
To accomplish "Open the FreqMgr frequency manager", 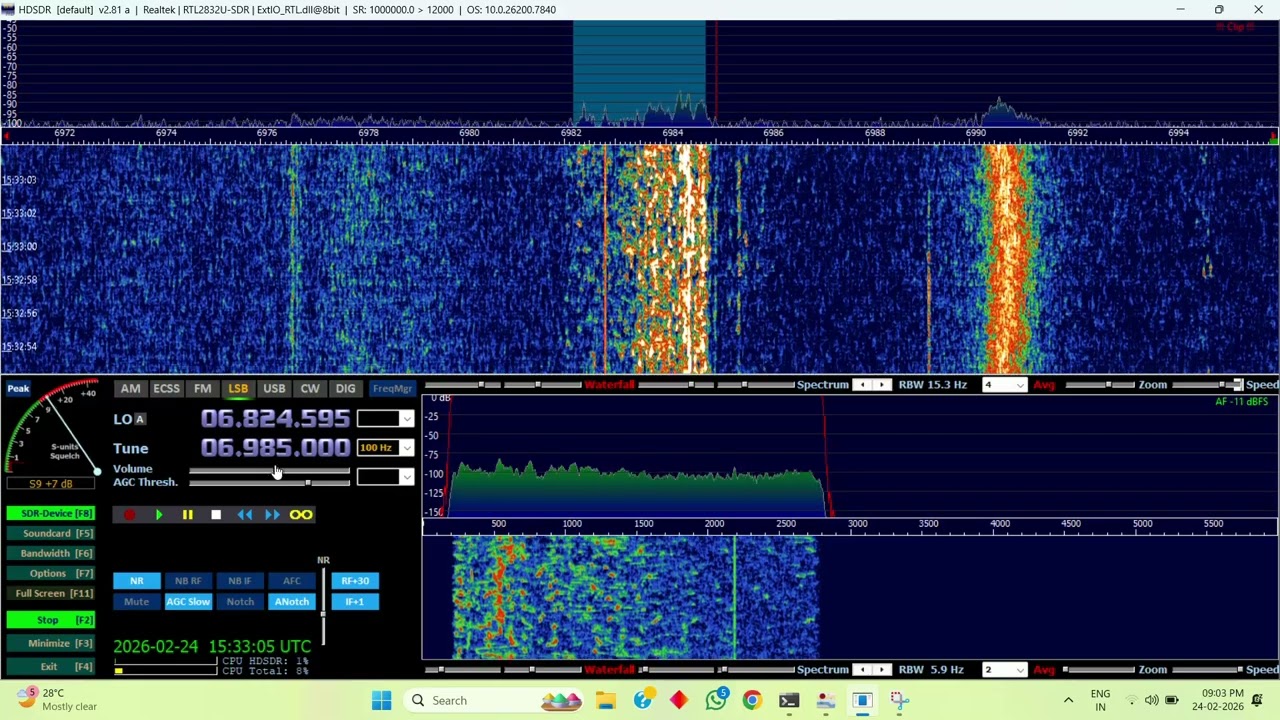I will click(392, 389).
